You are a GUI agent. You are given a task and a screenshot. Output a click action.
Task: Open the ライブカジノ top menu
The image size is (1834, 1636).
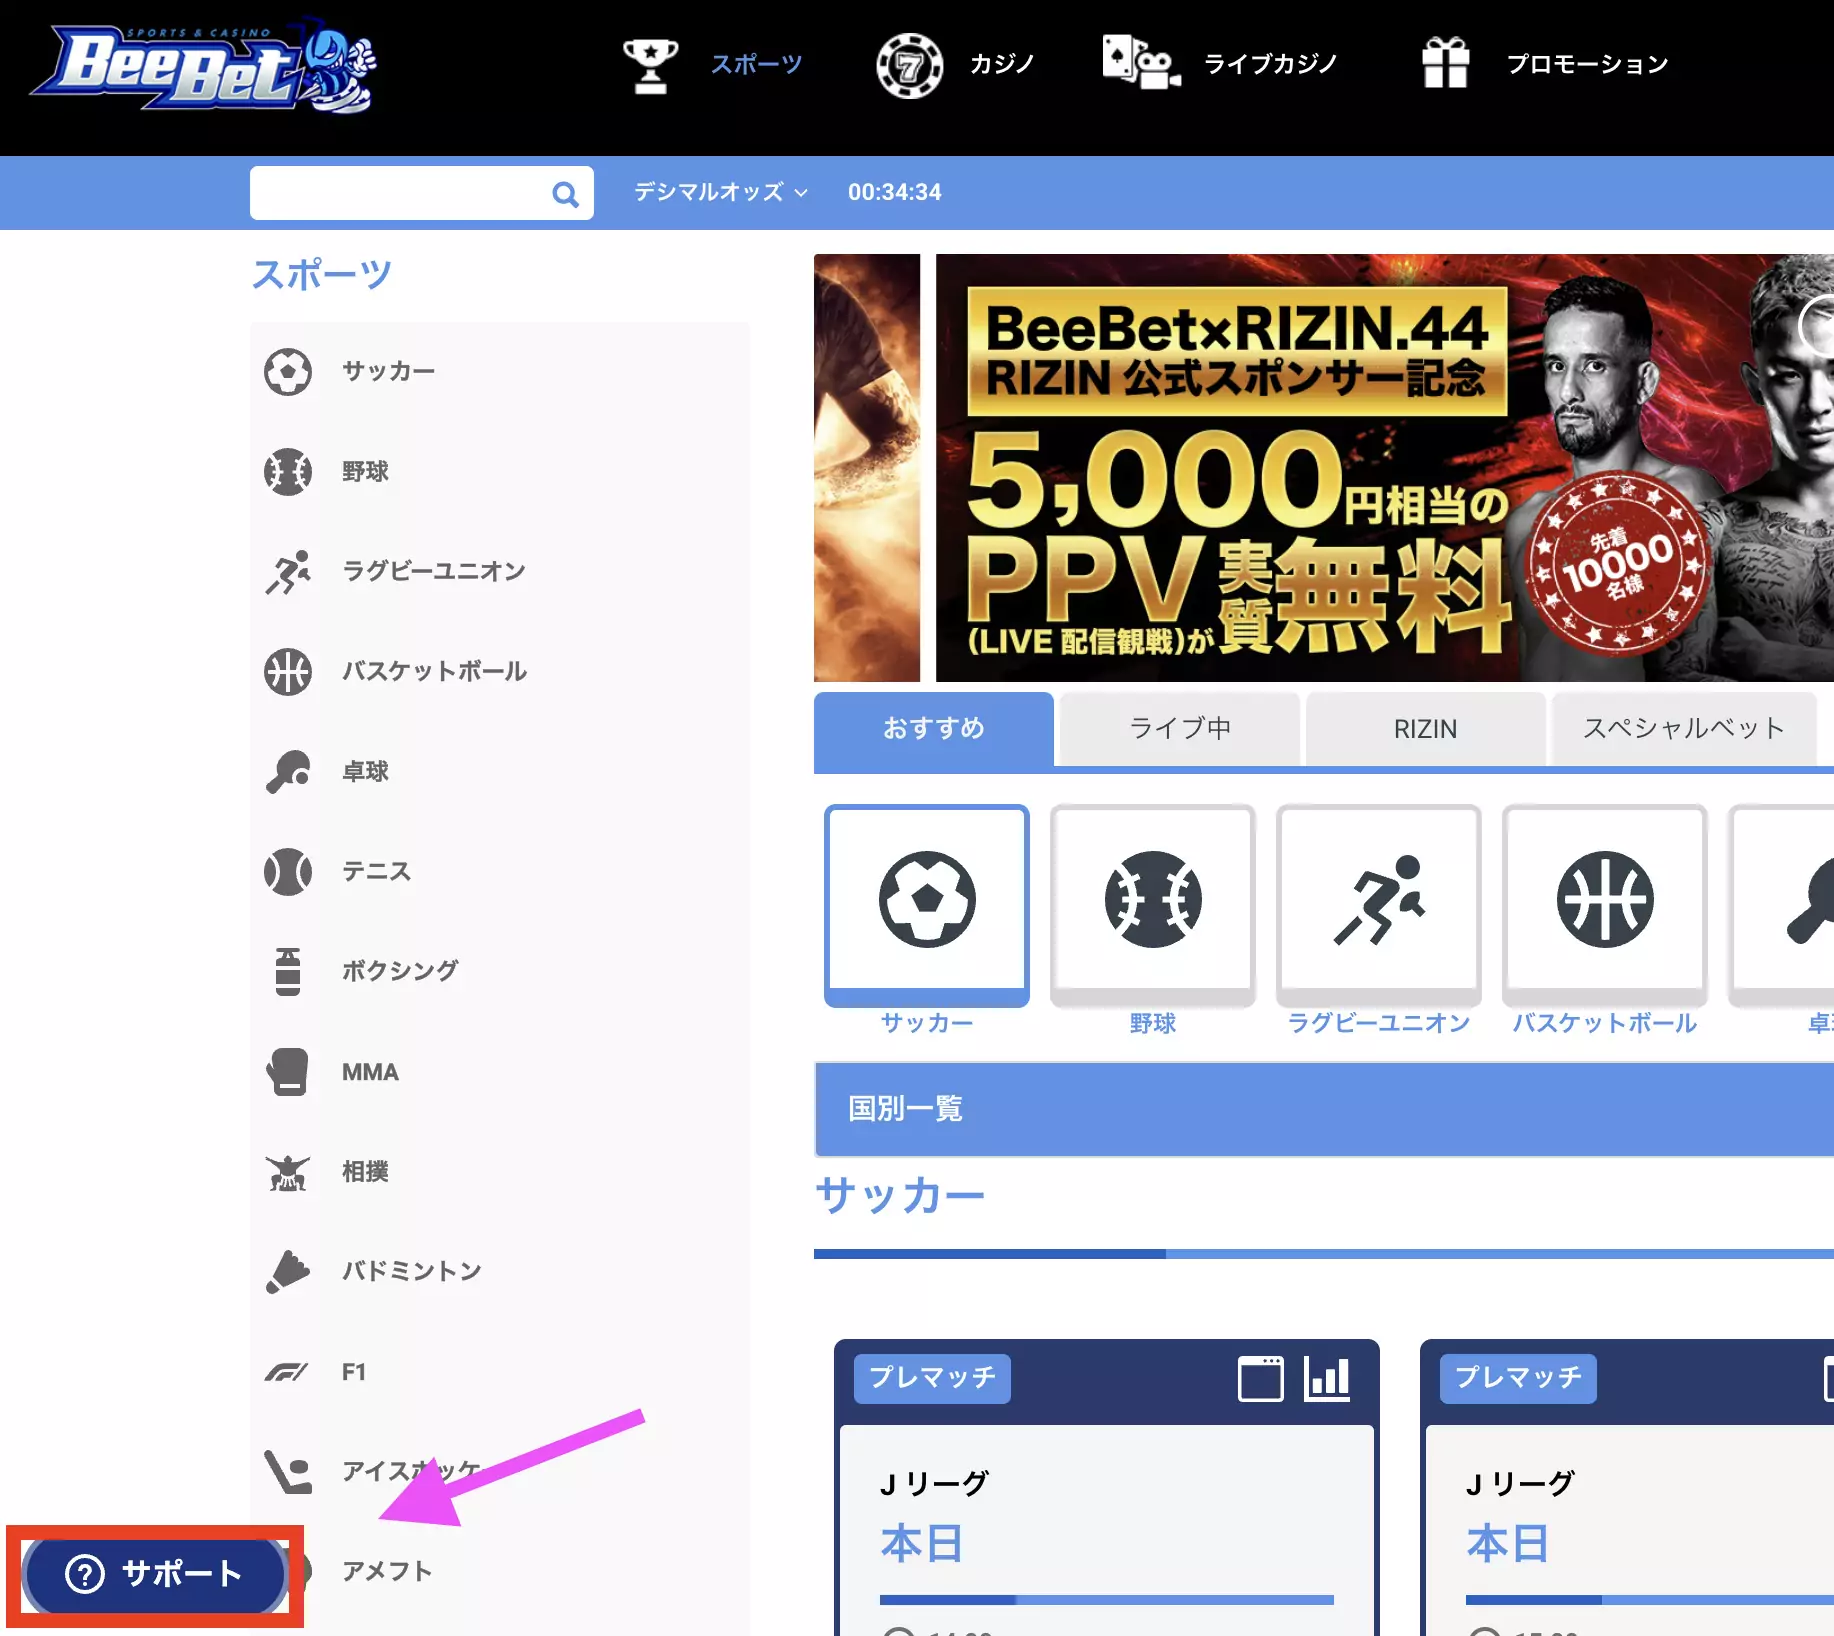click(1270, 65)
